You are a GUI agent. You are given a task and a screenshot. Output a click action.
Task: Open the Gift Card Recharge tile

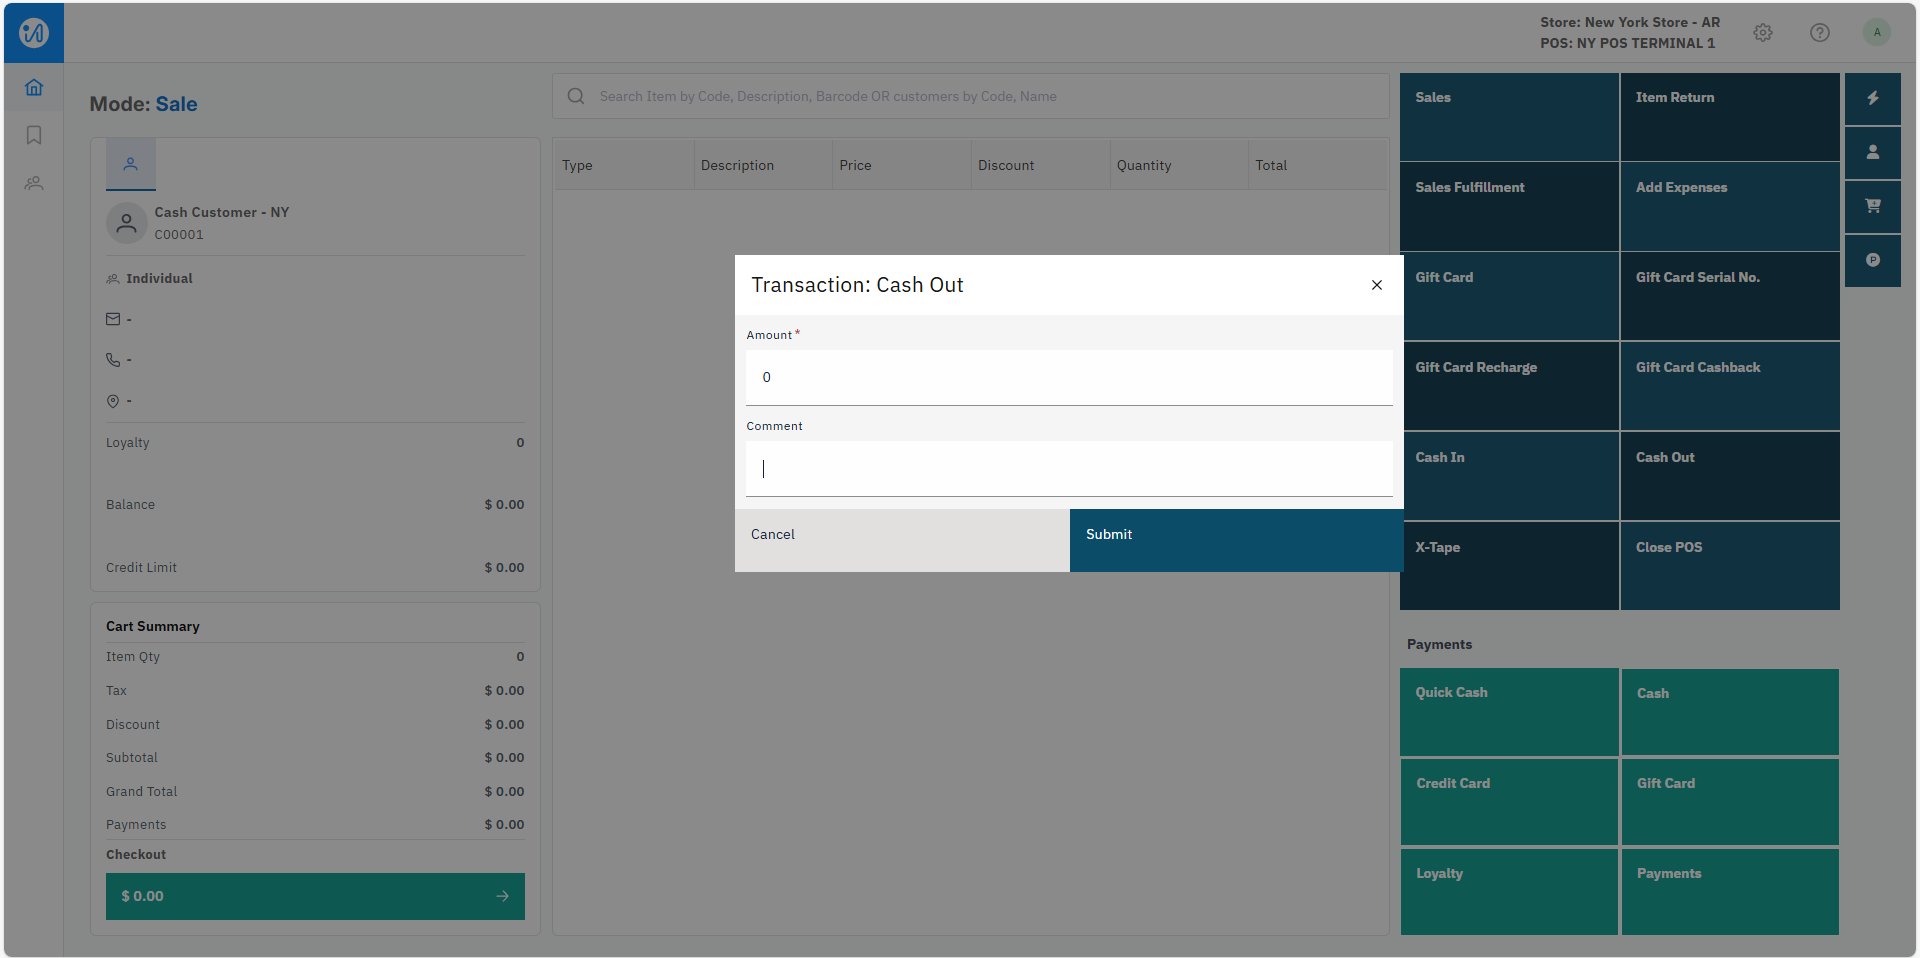coord(1508,386)
